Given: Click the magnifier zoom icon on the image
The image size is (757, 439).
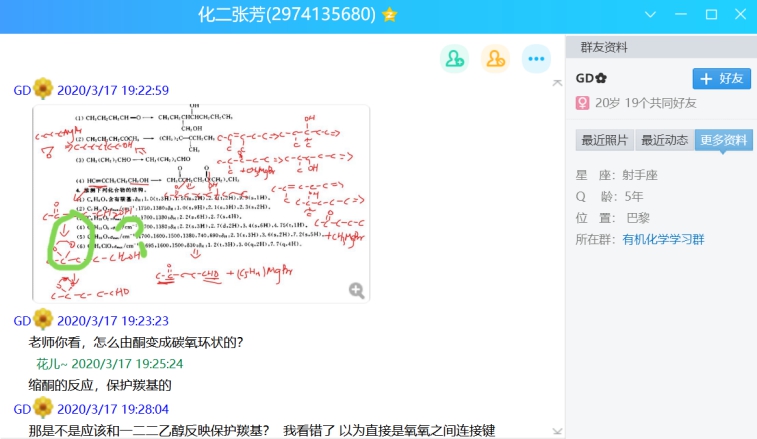Looking at the screenshot, I should click(356, 290).
